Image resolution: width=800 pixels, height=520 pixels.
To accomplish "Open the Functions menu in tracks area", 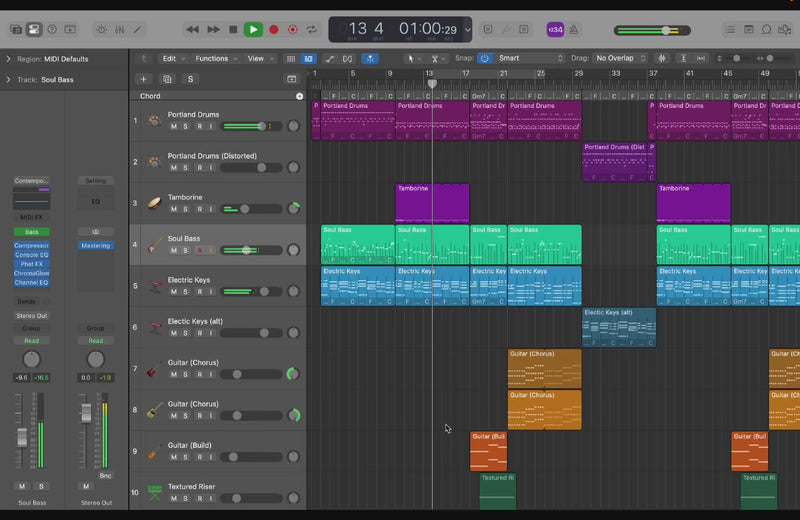I will (214, 58).
